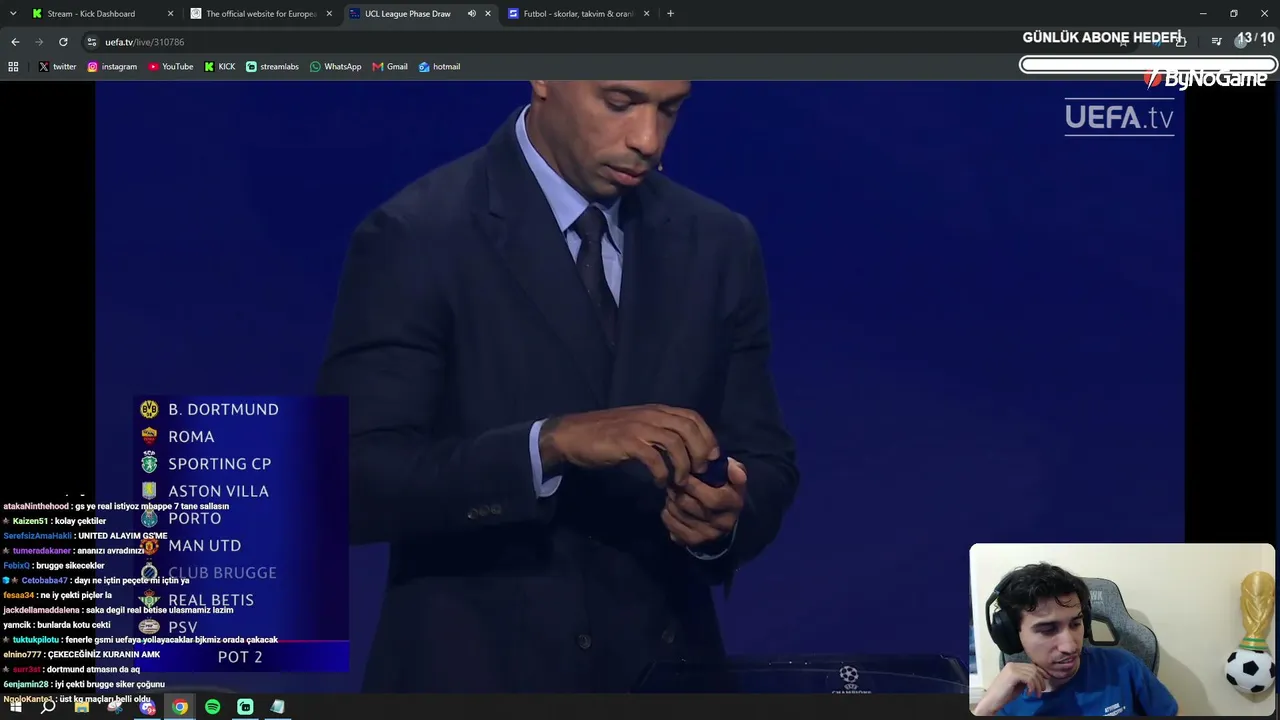Open site information icon beside uefa.tv address
This screenshot has height=720, width=1280.
91,42
